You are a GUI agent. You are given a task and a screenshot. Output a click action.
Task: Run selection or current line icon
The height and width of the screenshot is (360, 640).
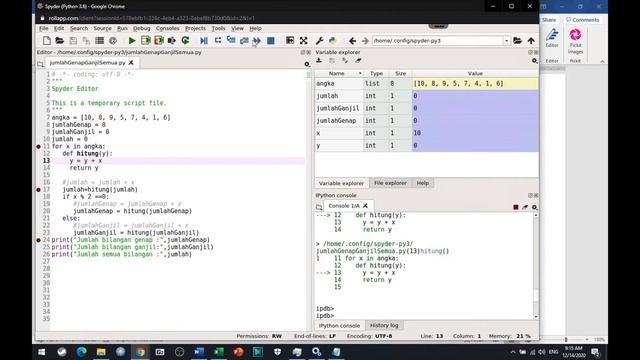[x=172, y=40]
